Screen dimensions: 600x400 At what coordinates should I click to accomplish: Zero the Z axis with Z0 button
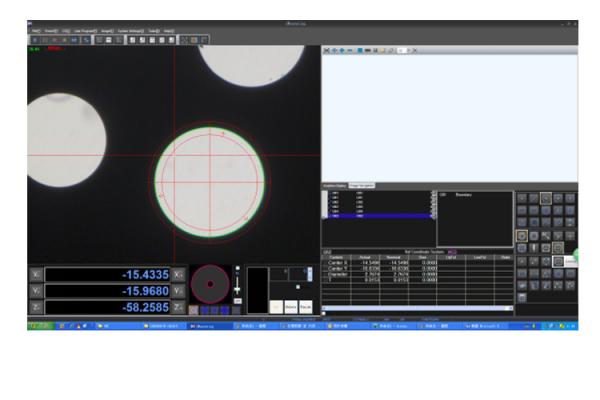pyautogui.click(x=178, y=307)
